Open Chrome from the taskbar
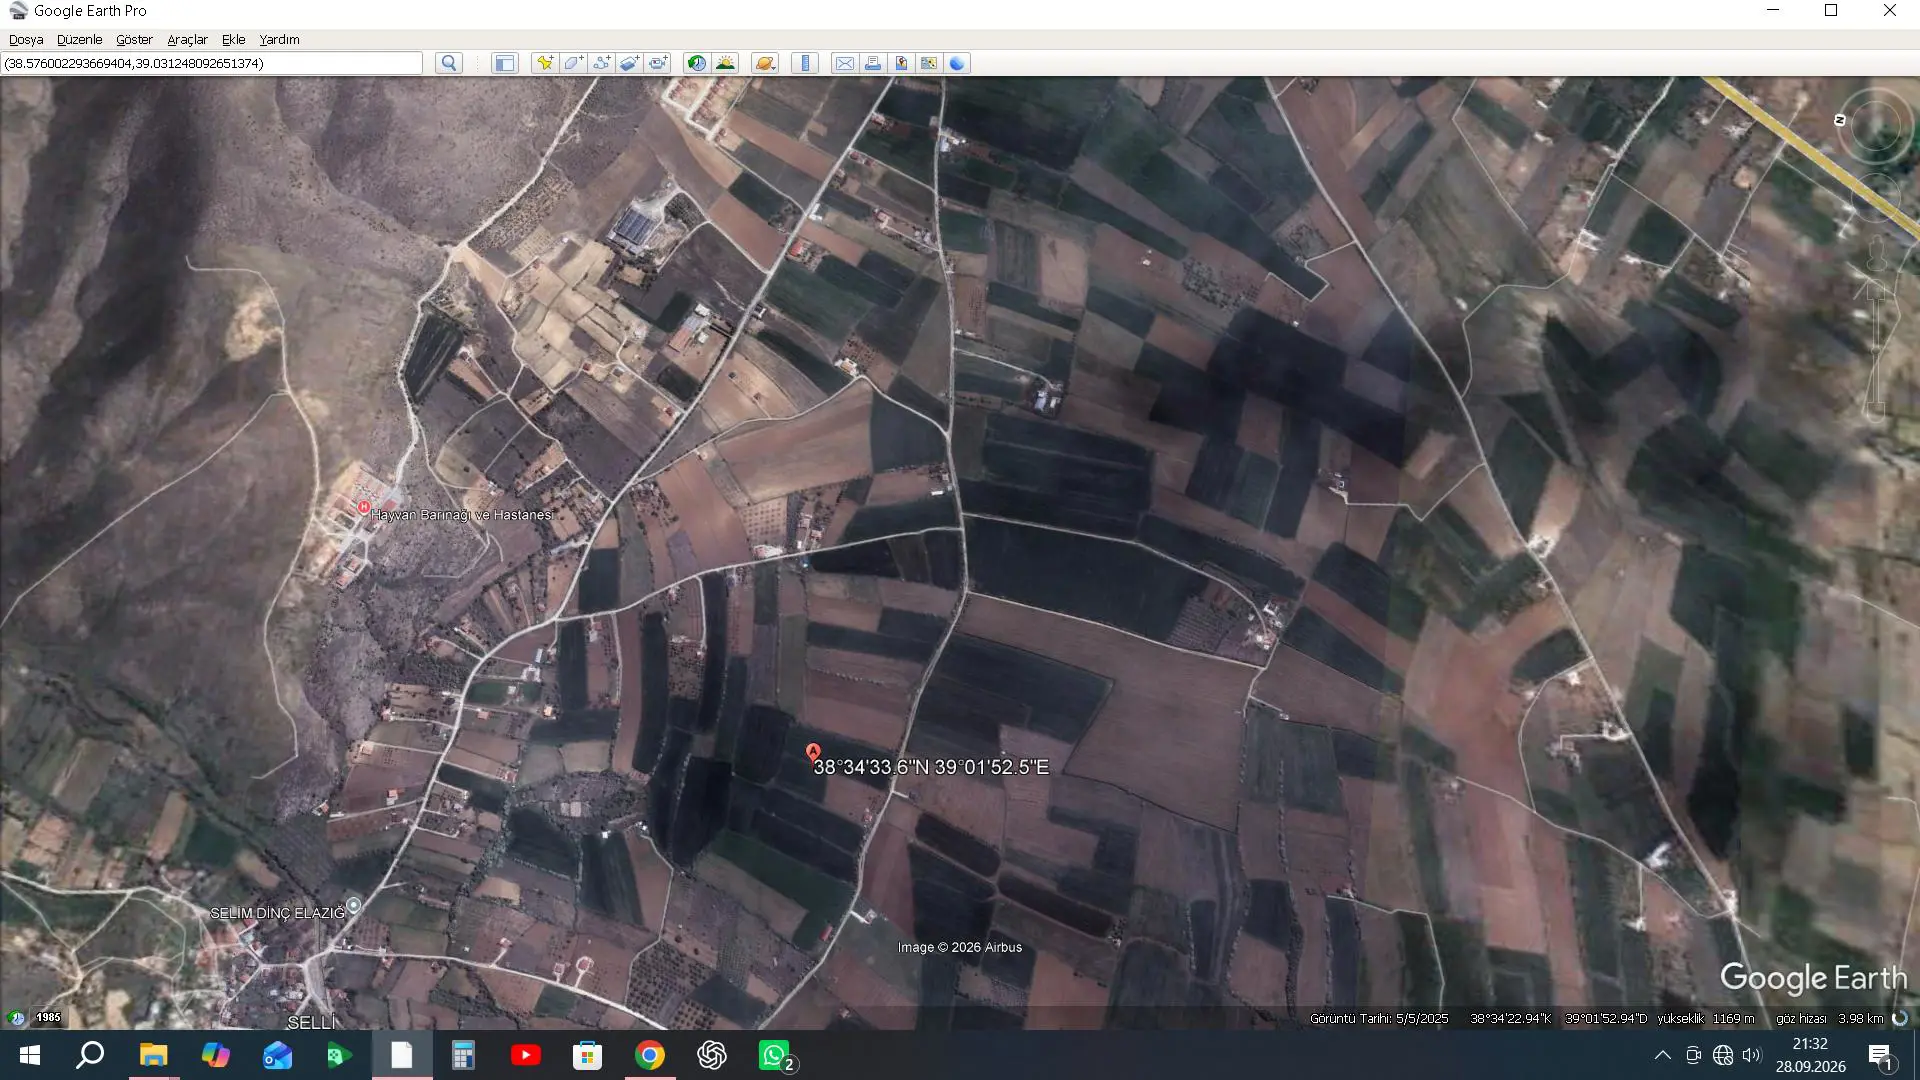The height and width of the screenshot is (1080, 1920). [x=650, y=1055]
